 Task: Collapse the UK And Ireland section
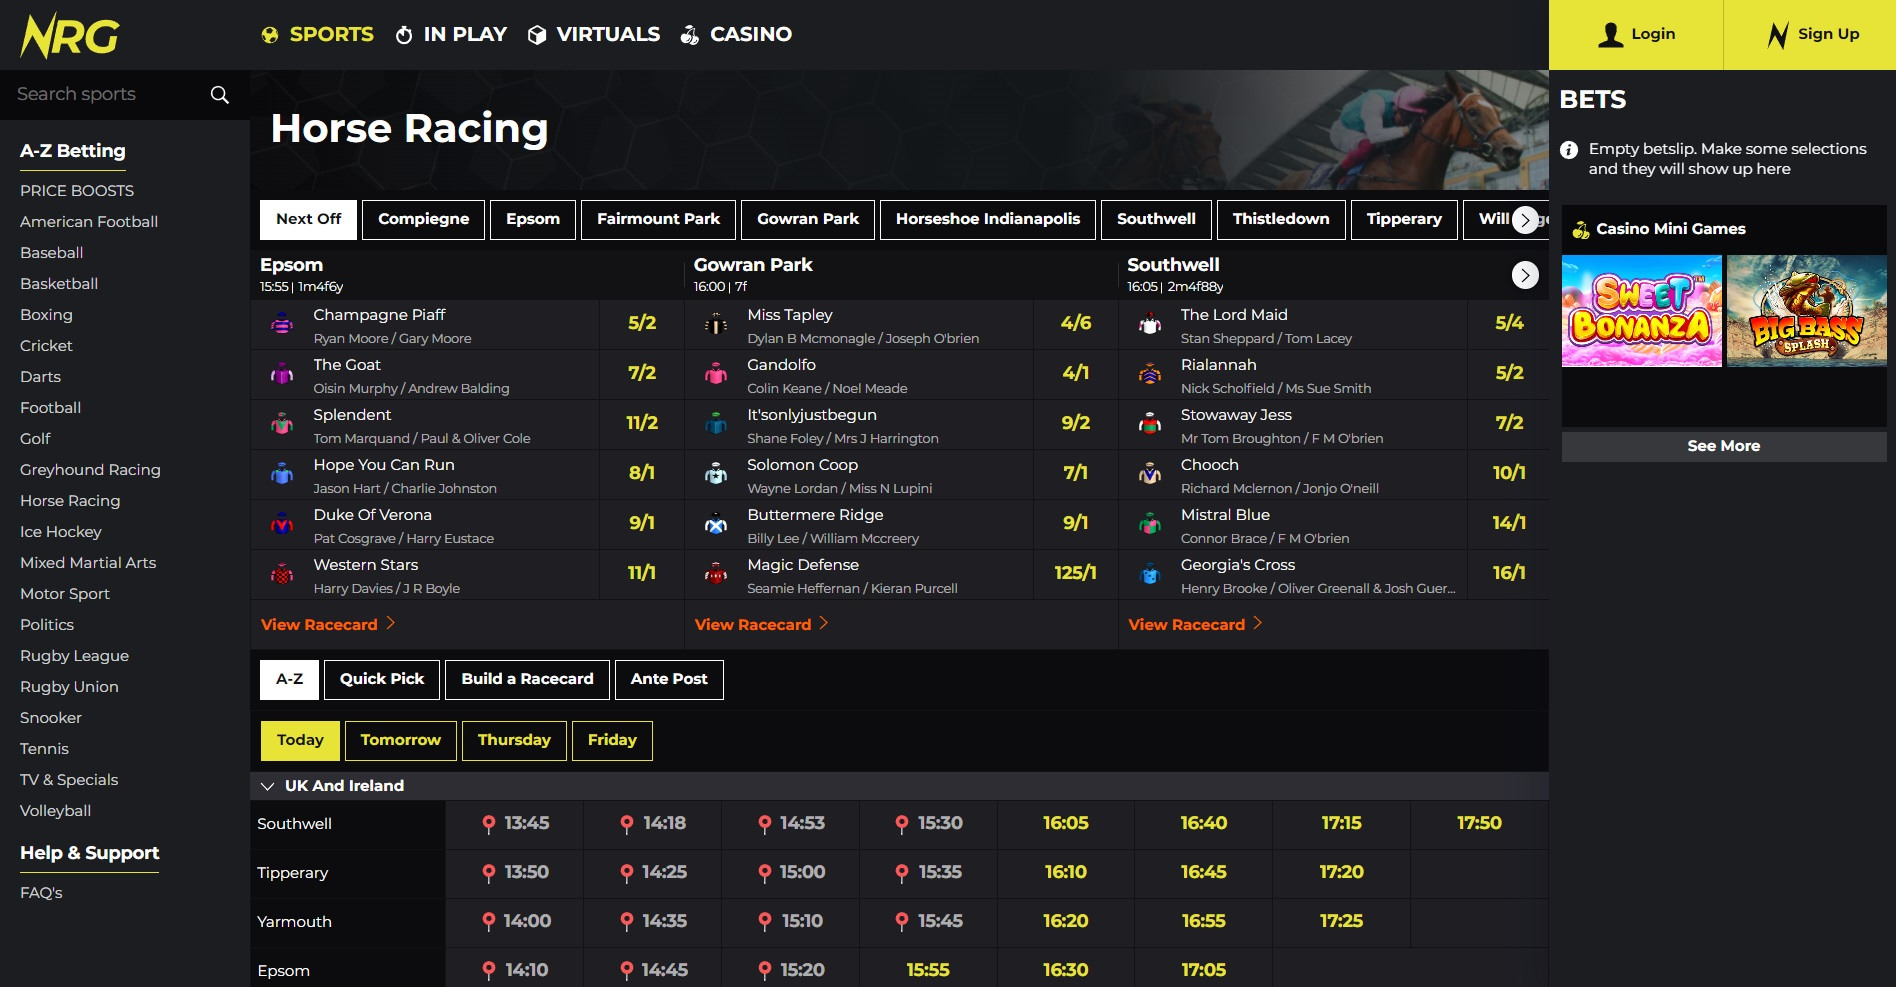pos(266,786)
